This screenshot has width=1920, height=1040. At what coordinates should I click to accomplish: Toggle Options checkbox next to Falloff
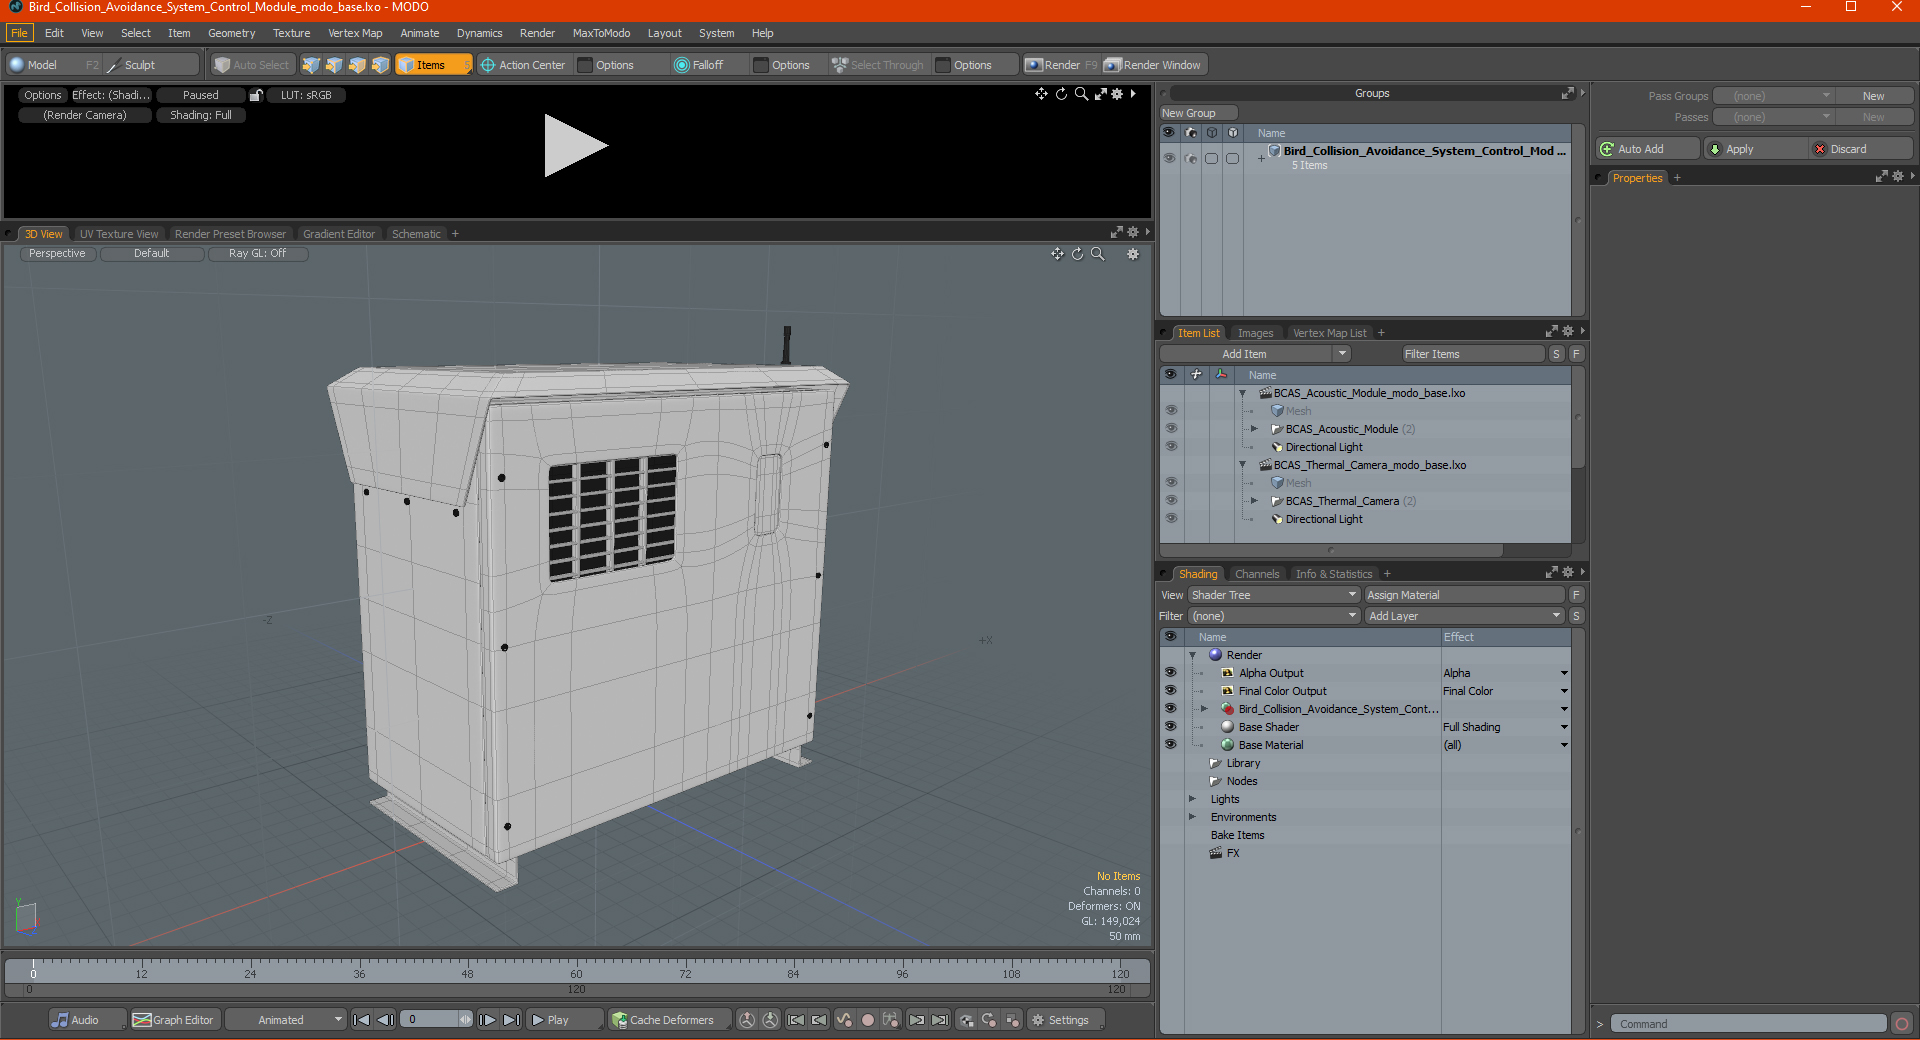pyautogui.click(x=761, y=65)
